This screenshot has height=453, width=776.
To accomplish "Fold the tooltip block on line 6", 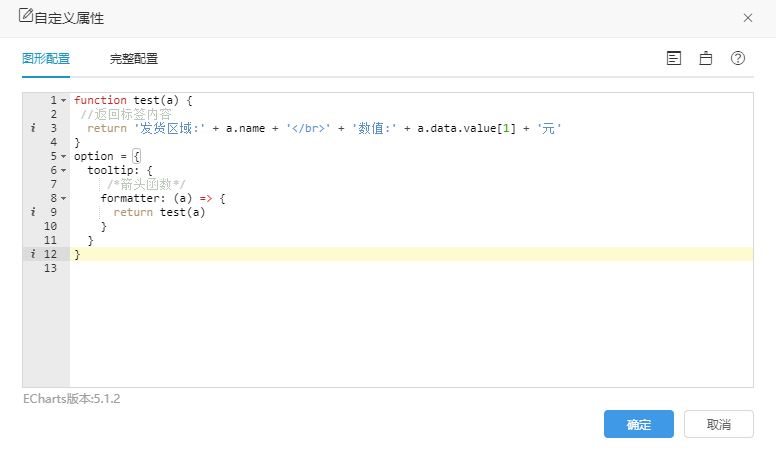I will [63, 170].
